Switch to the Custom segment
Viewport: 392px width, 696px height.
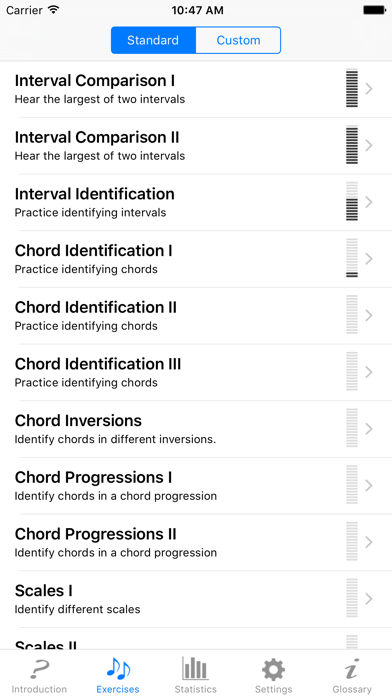click(238, 40)
